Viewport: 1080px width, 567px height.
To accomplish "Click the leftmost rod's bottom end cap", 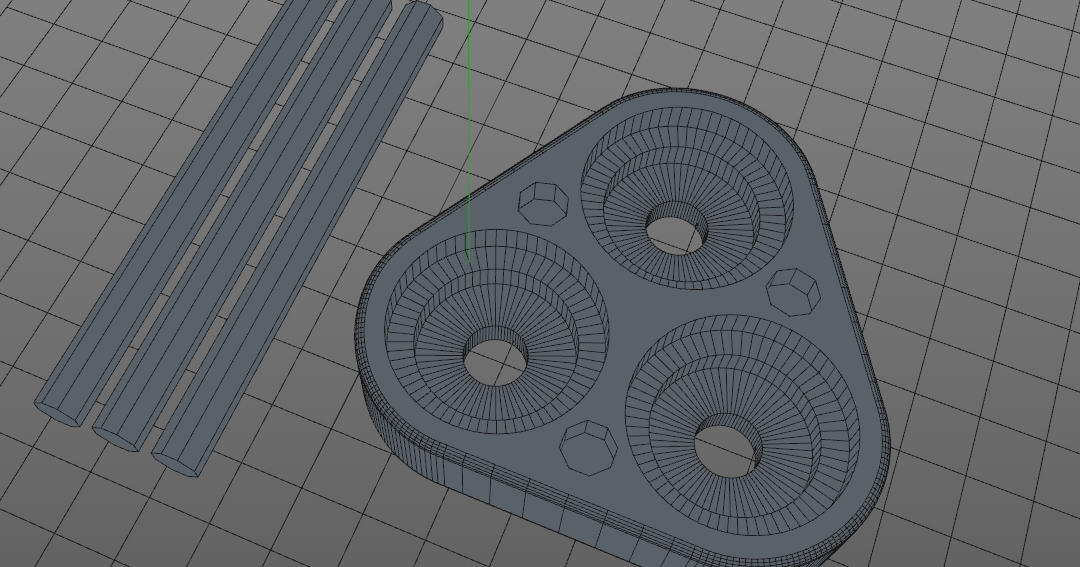I will (59, 409).
